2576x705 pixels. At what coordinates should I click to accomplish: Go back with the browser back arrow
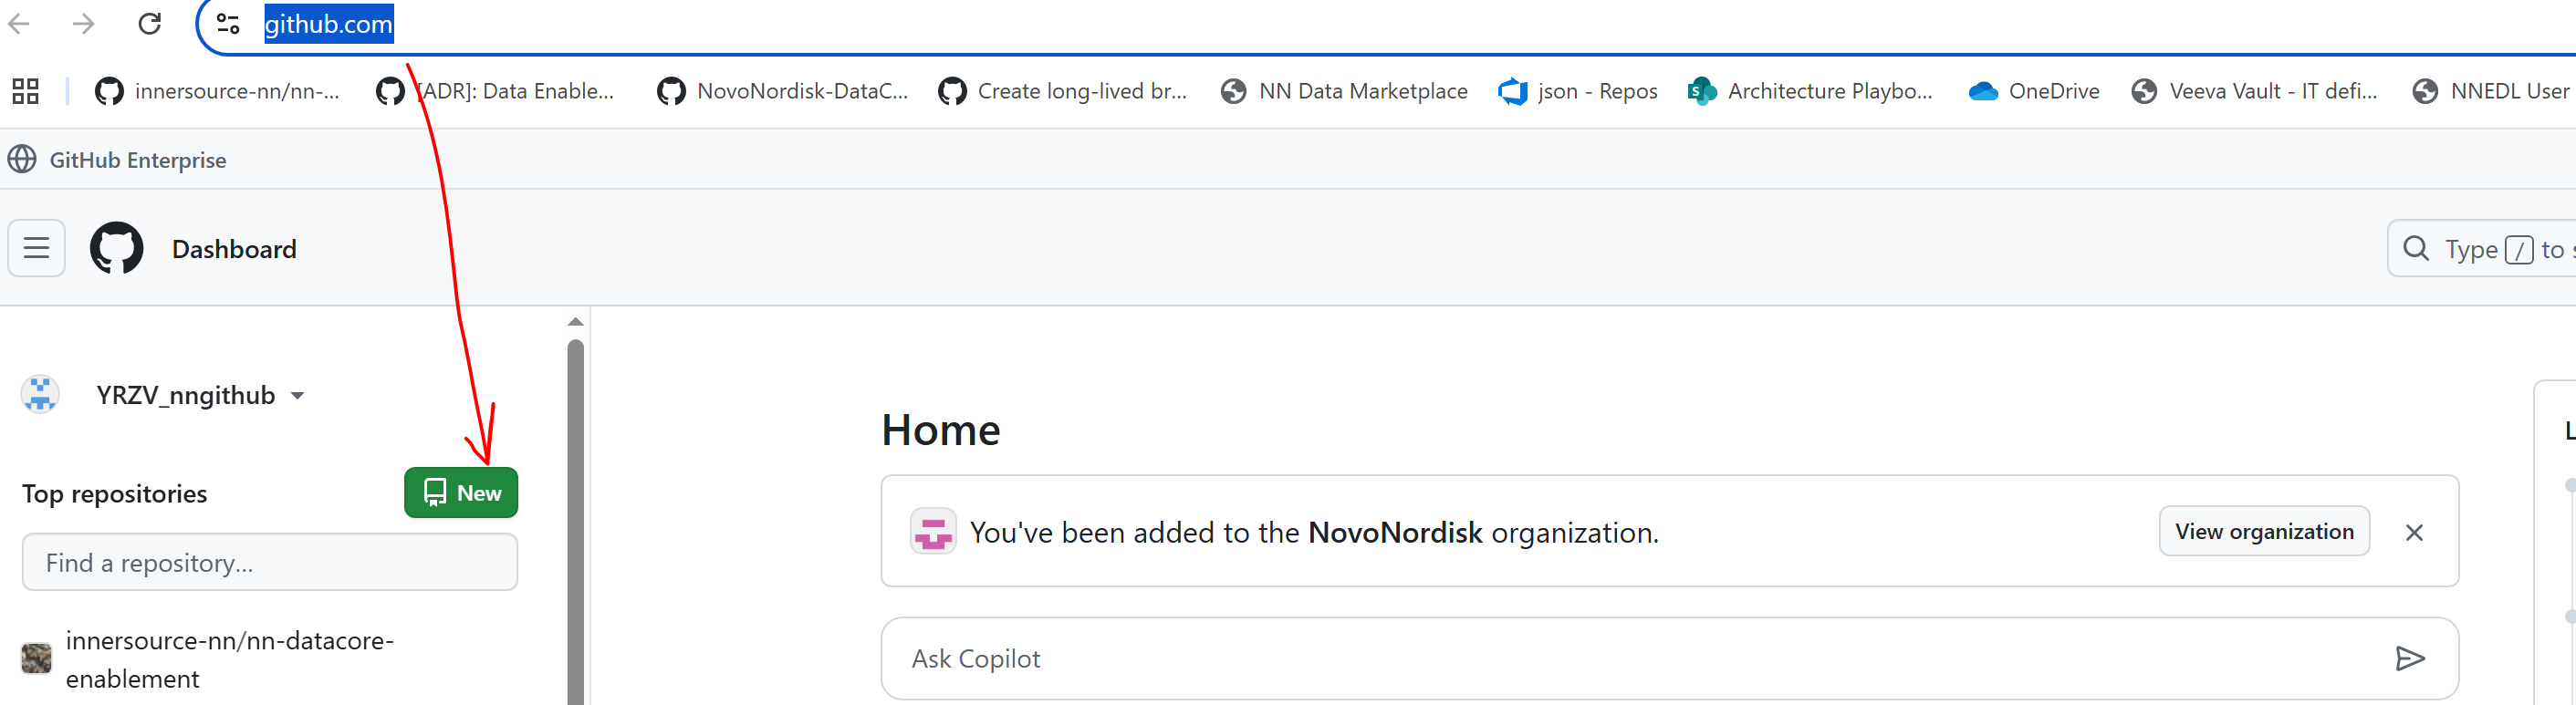[x=19, y=23]
